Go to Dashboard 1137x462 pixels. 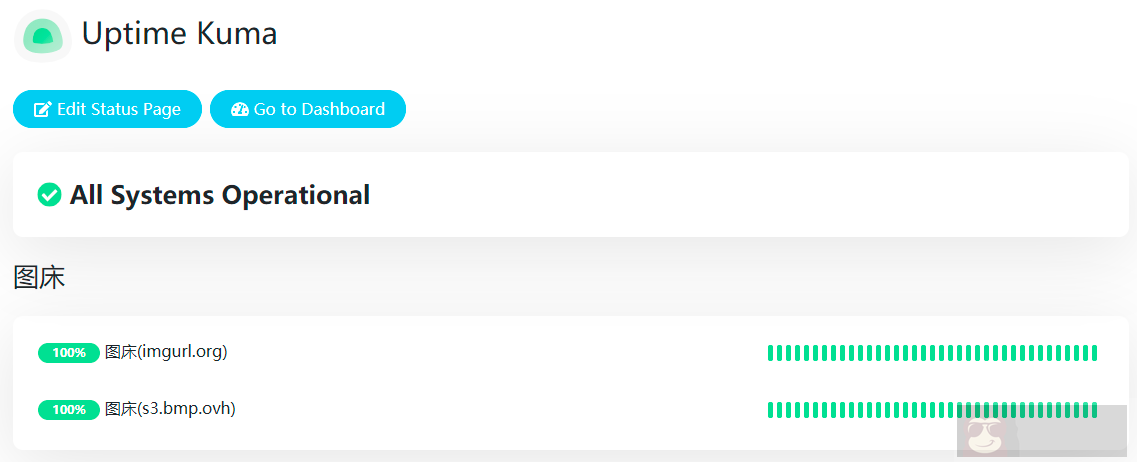coord(307,109)
